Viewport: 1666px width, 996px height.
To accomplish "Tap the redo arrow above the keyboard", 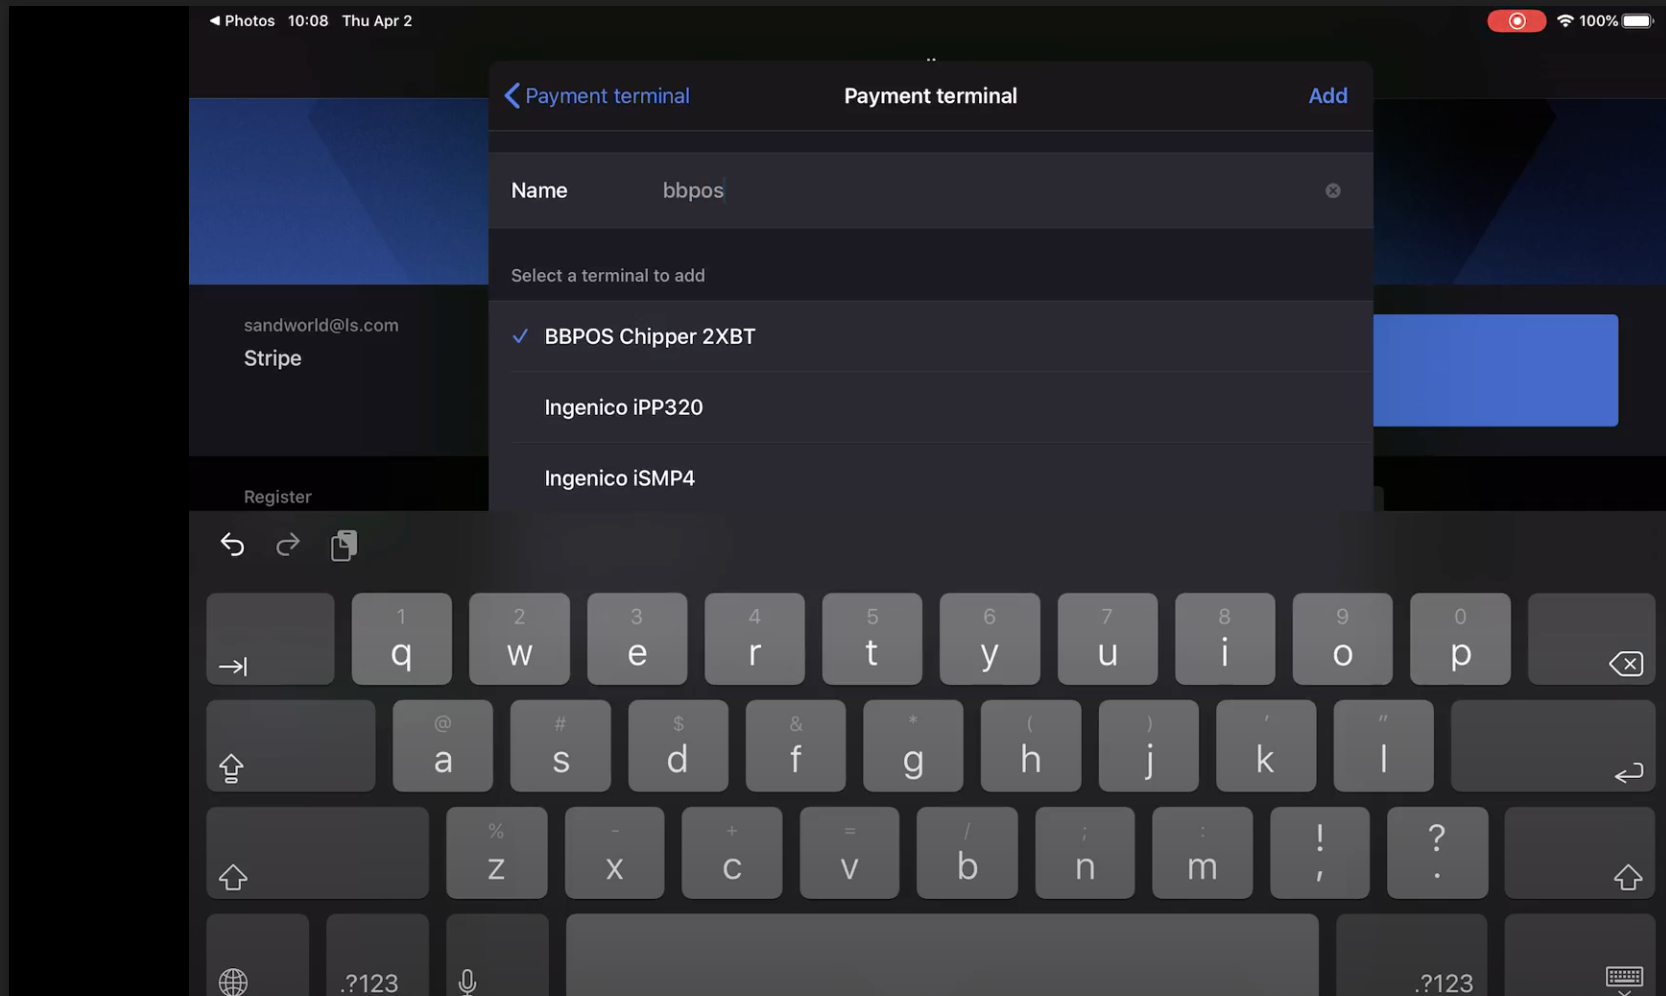I will pos(288,544).
